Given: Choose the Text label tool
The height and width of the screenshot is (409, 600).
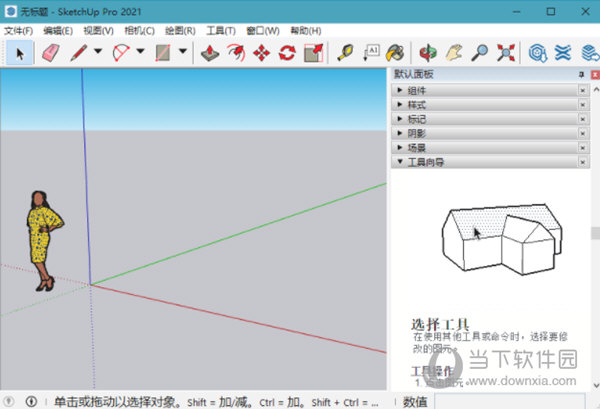Looking at the screenshot, I should pyautogui.click(x=371, y=53).
